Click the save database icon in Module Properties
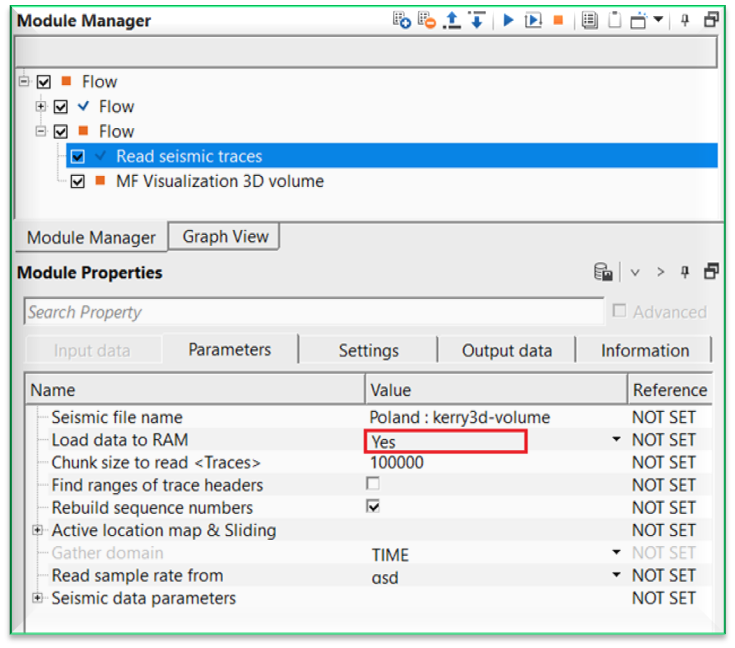Screen dimensions: 735x648 point(603,272)
